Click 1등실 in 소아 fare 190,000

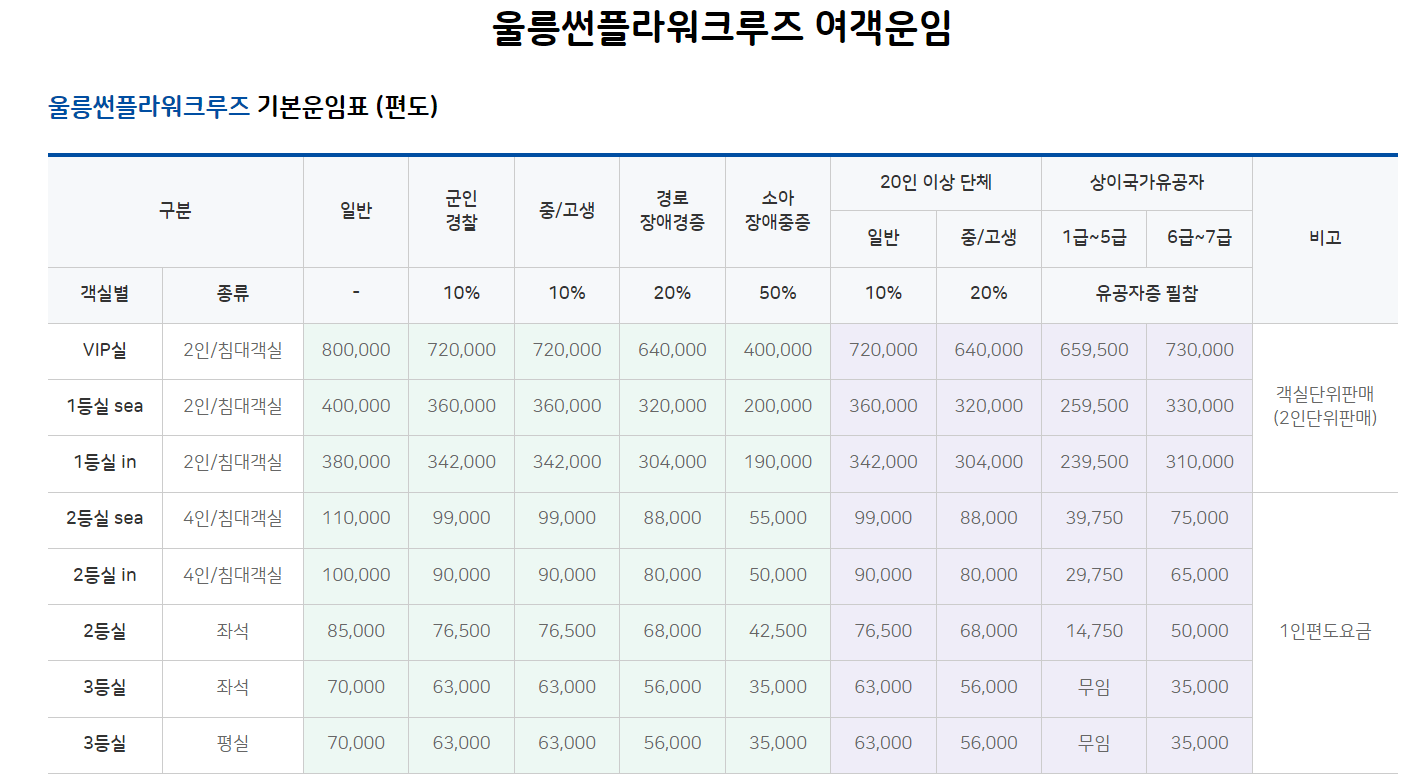(778, 462)
